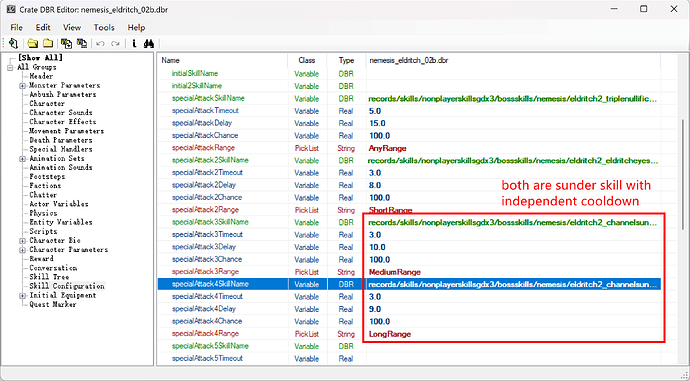Select the Death Parameters group
Screen dimensions: 690x381
click(61, 140)
